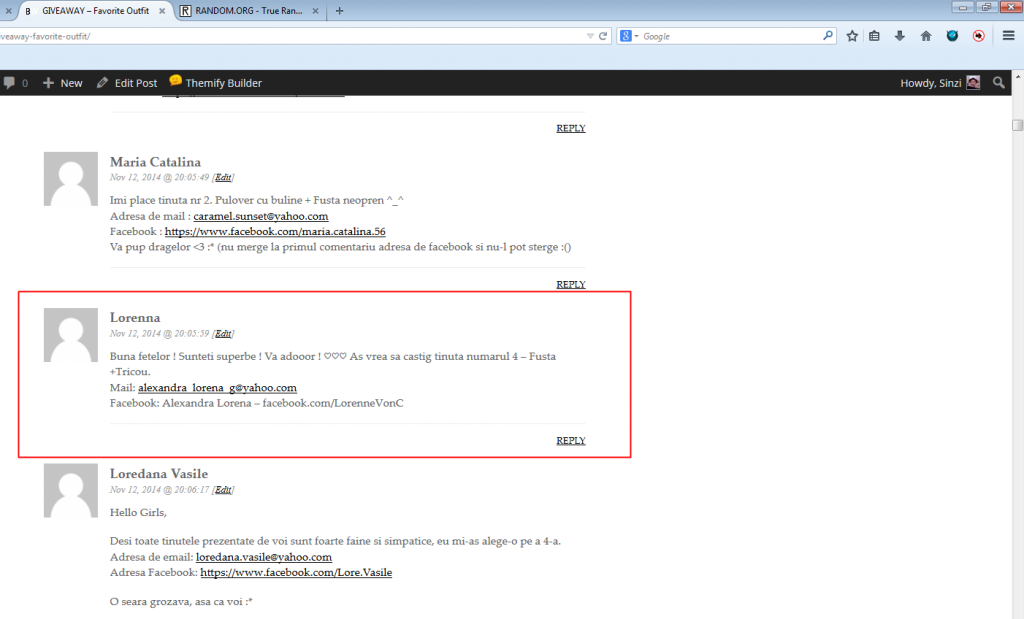
Task: Expand the URL bar history dropdown arrow
Action: [590, 36]
